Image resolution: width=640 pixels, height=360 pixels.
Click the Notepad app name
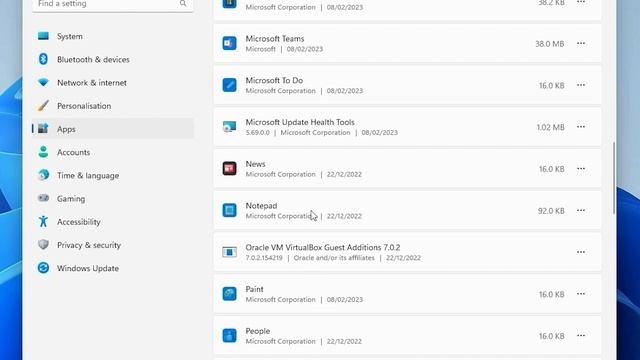(x=261, y=206)
